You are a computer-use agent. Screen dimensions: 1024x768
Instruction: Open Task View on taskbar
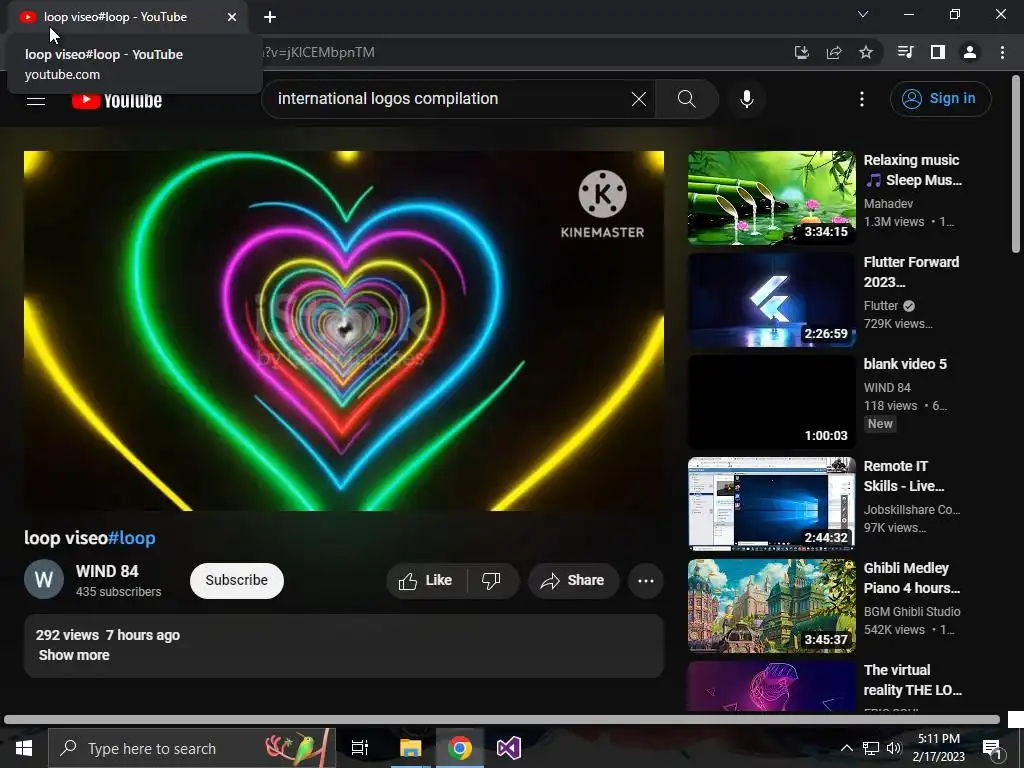(360, 748)
